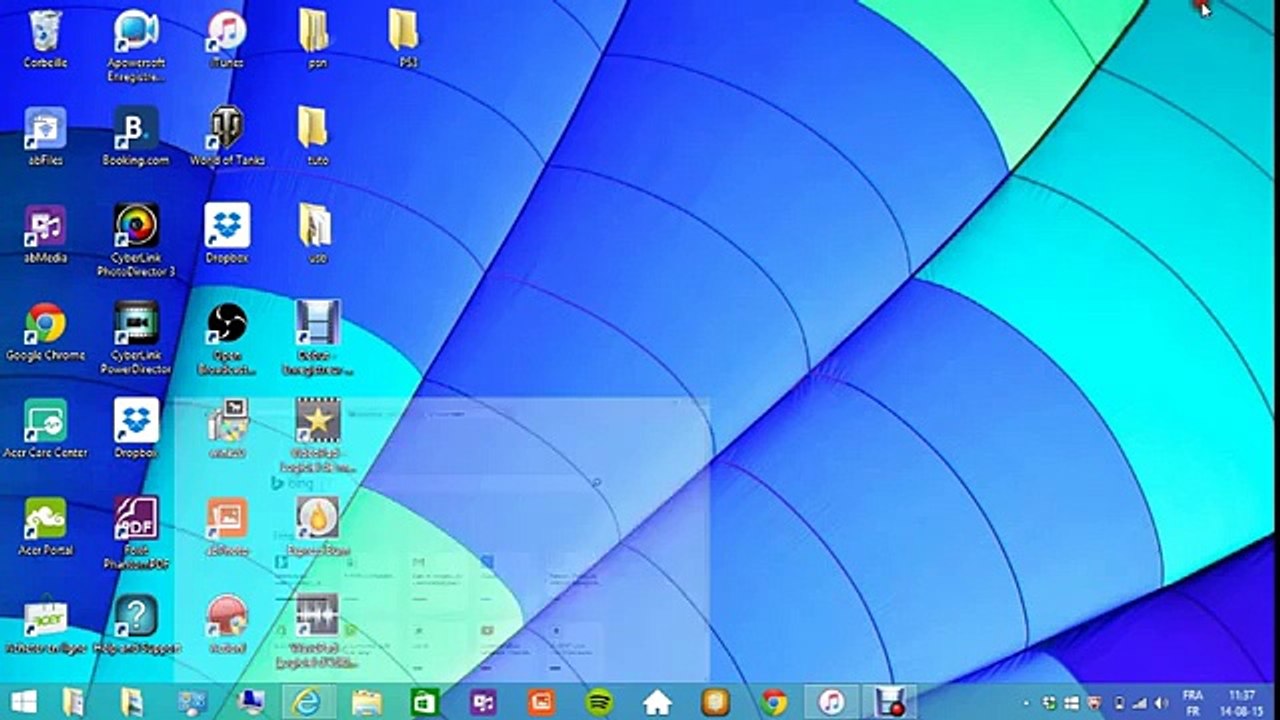
Task: Open File Explorer from the taskbar
Action: point(367,702)
